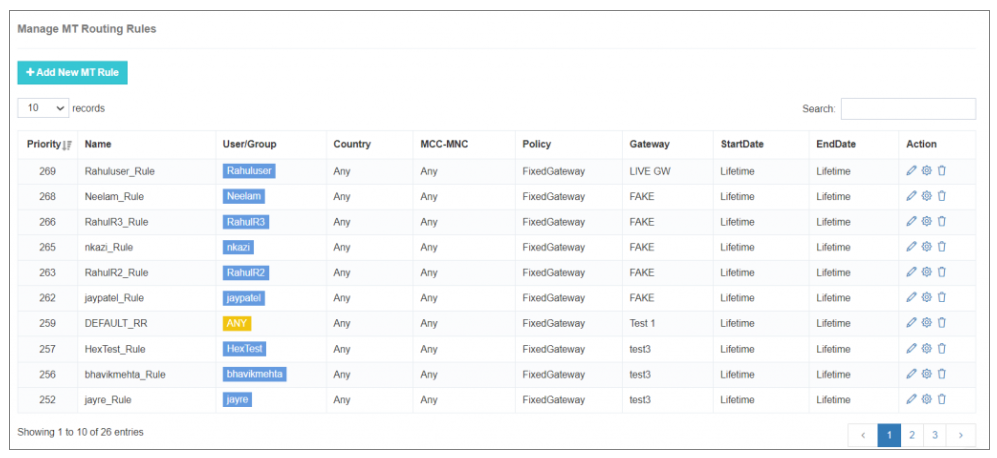This screenshot has width=997, height=458.
Task: Select priority 269 cell
Action: [x=48, y=171]
